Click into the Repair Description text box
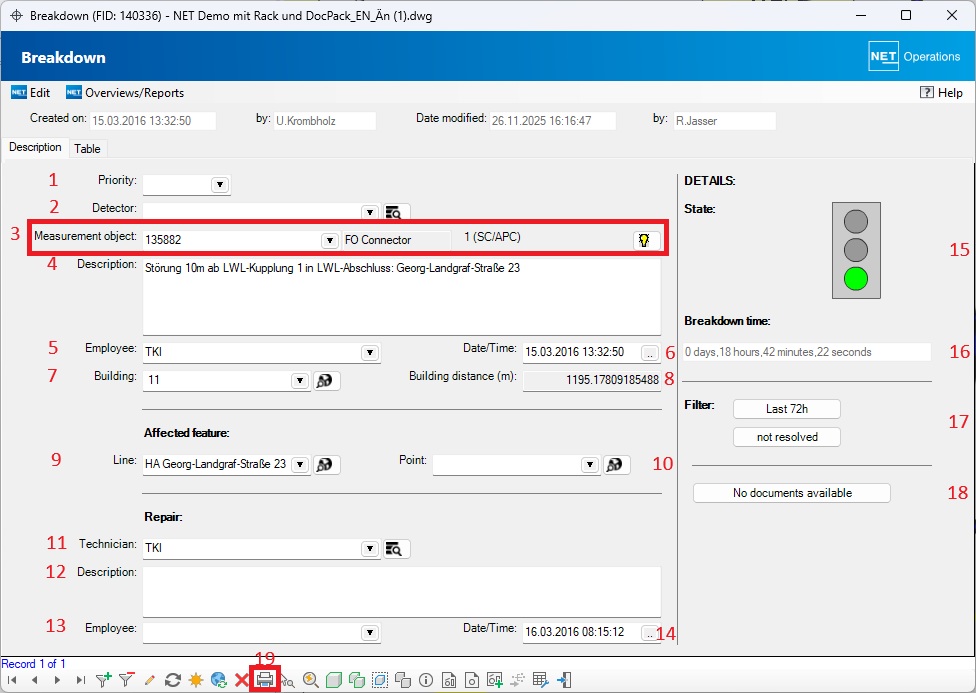 point(401,592)
